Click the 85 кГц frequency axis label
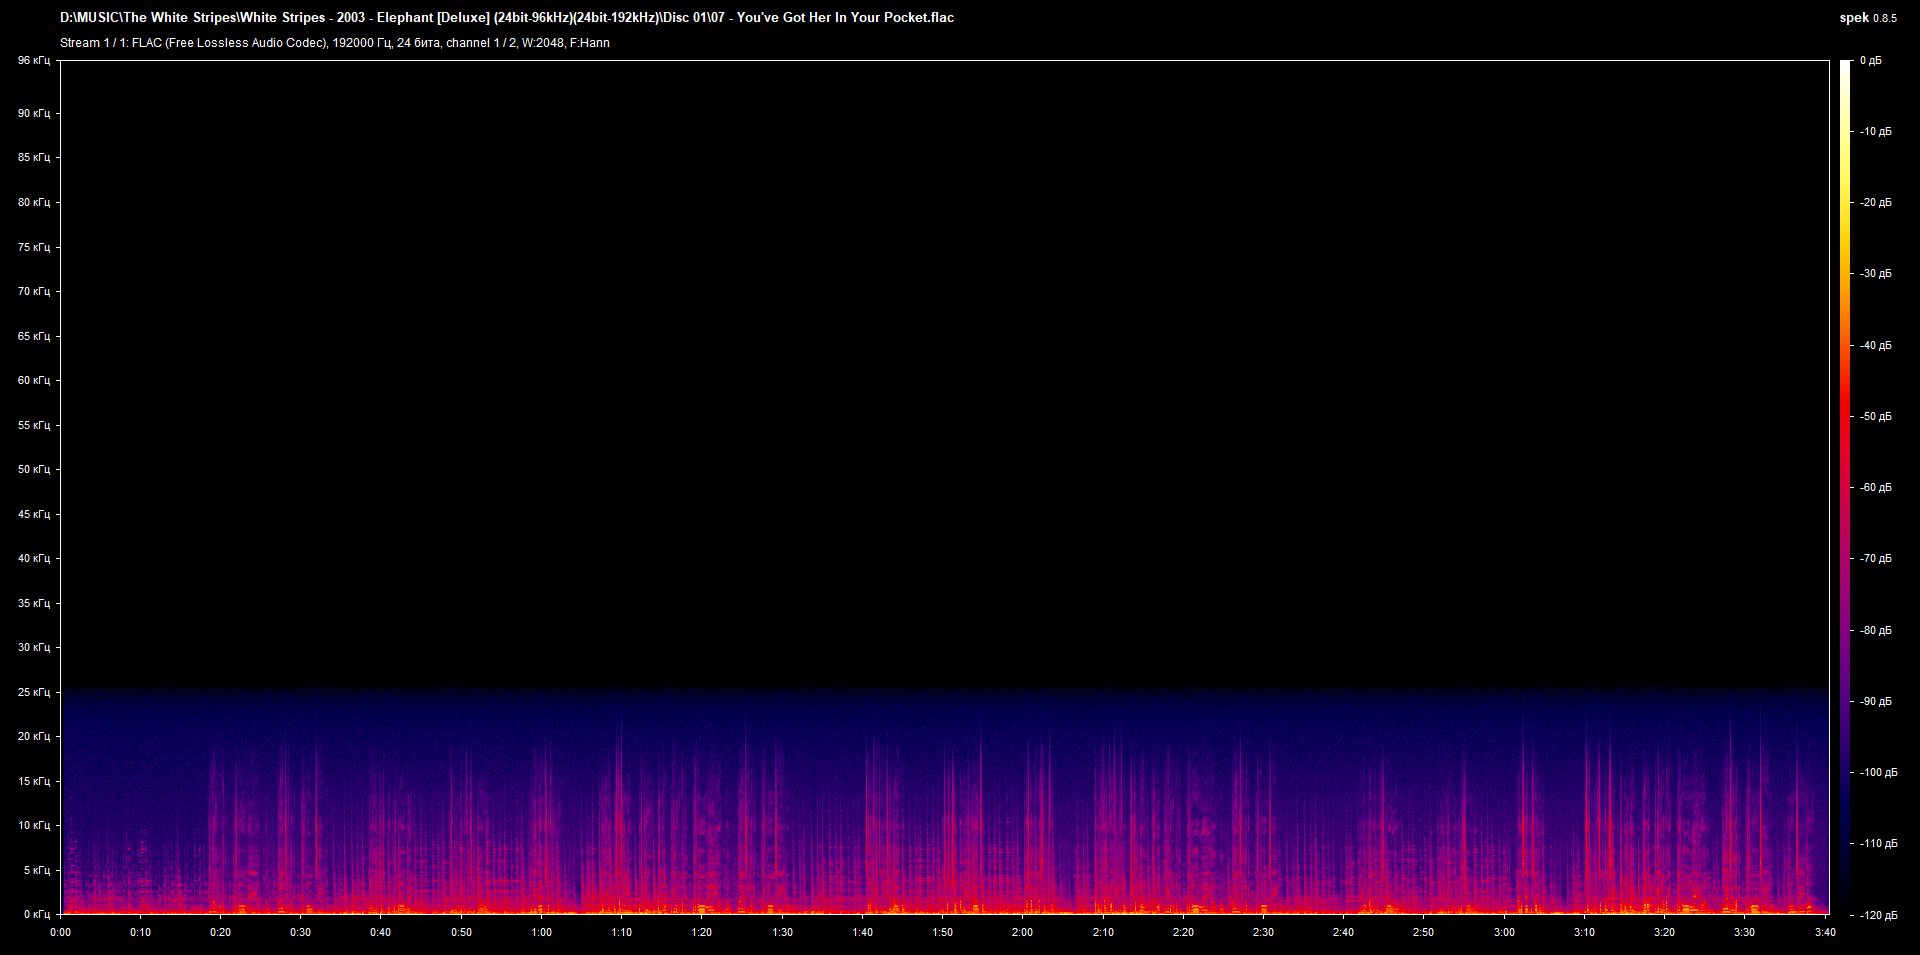This screenshot has width=1920, height=955. pos(34,158)
